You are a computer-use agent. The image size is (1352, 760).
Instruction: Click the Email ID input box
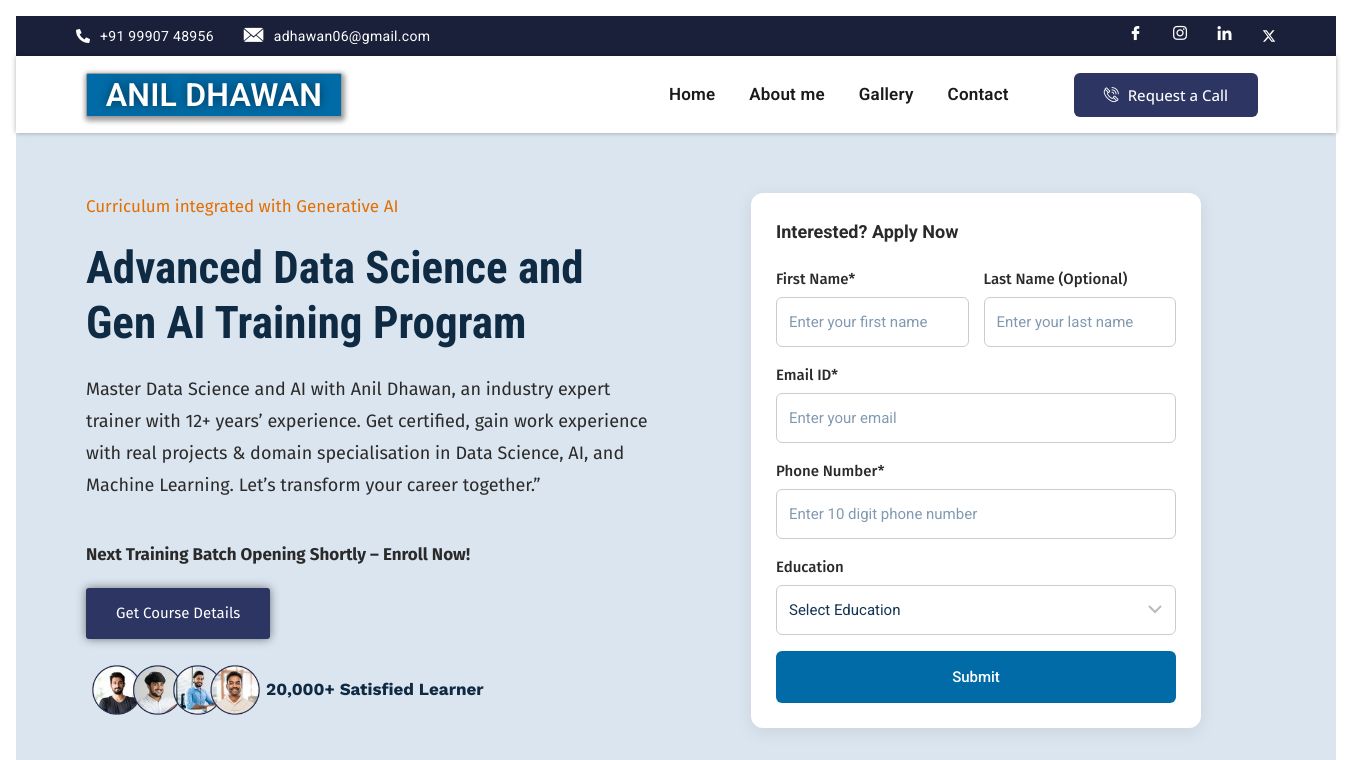pyautogui.click(x=976, y=418)
